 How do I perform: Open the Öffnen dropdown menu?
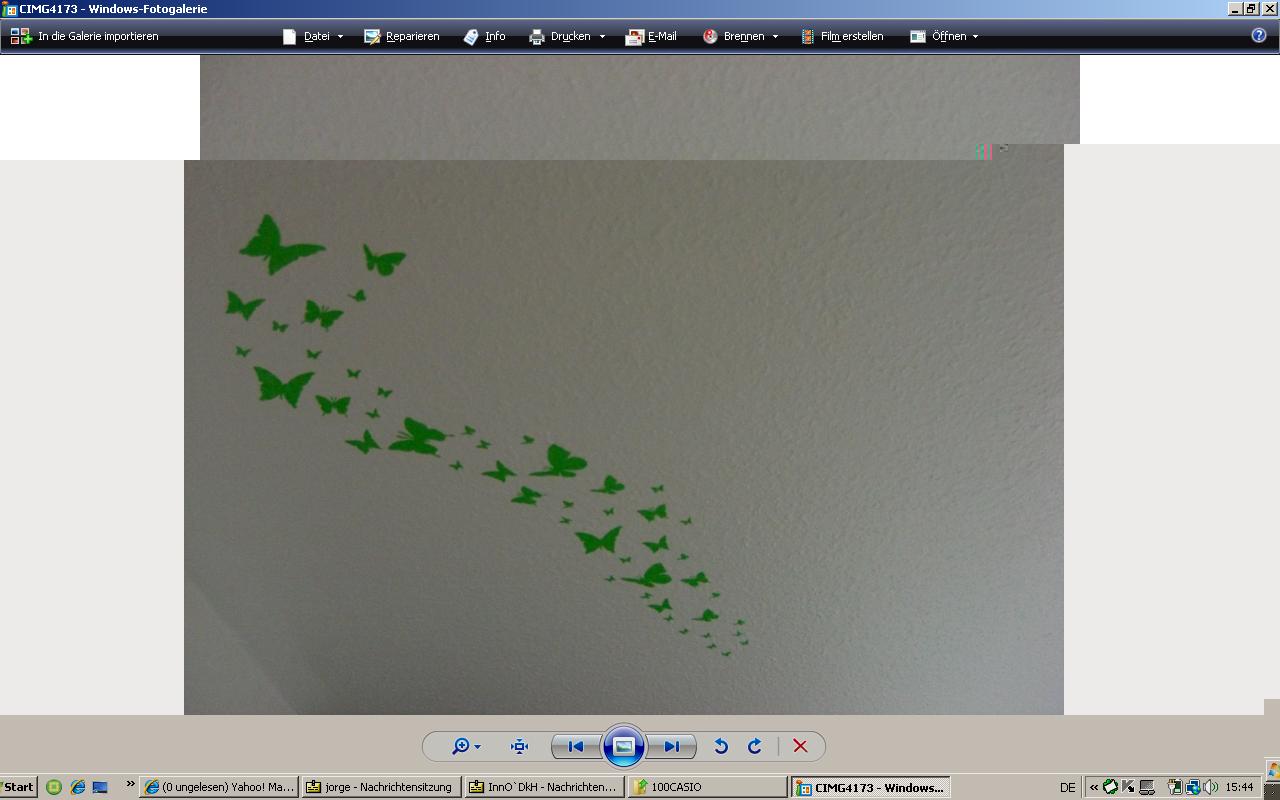coord(944,36)
